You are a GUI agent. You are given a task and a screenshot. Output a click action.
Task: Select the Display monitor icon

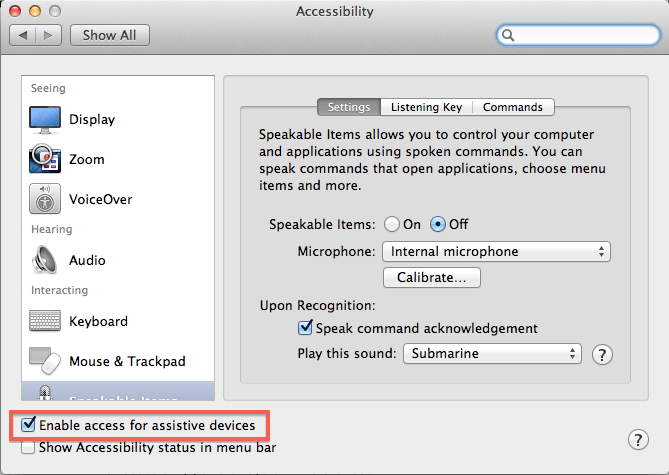[45, 120]
